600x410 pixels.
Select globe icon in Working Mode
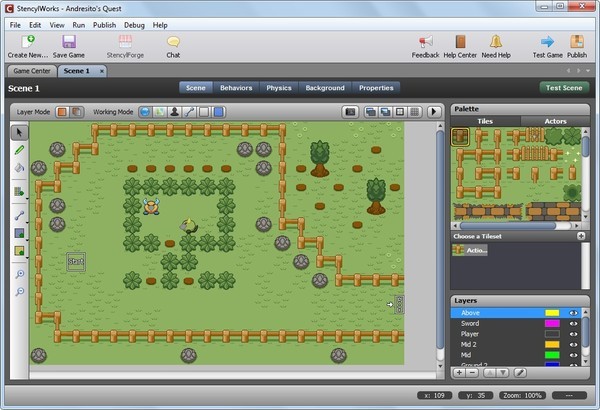click(145, 112)
